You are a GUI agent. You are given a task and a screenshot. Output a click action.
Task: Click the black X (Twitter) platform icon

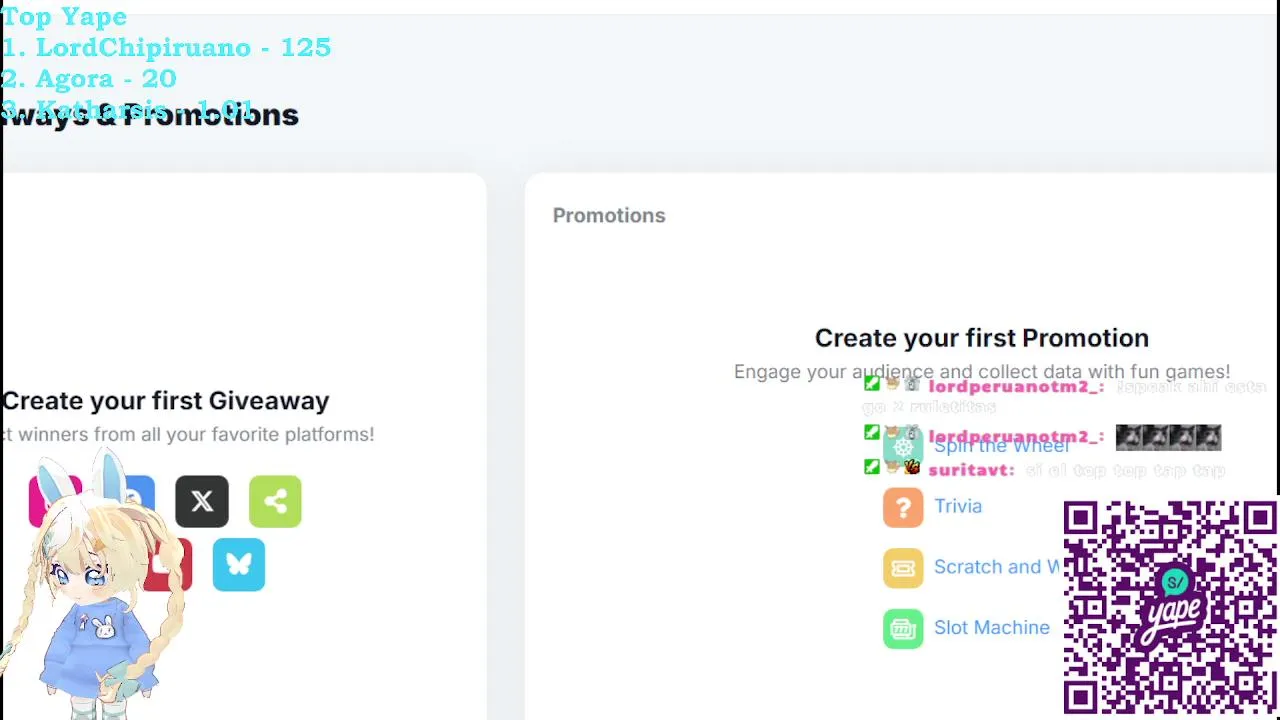tap(202, 501)
